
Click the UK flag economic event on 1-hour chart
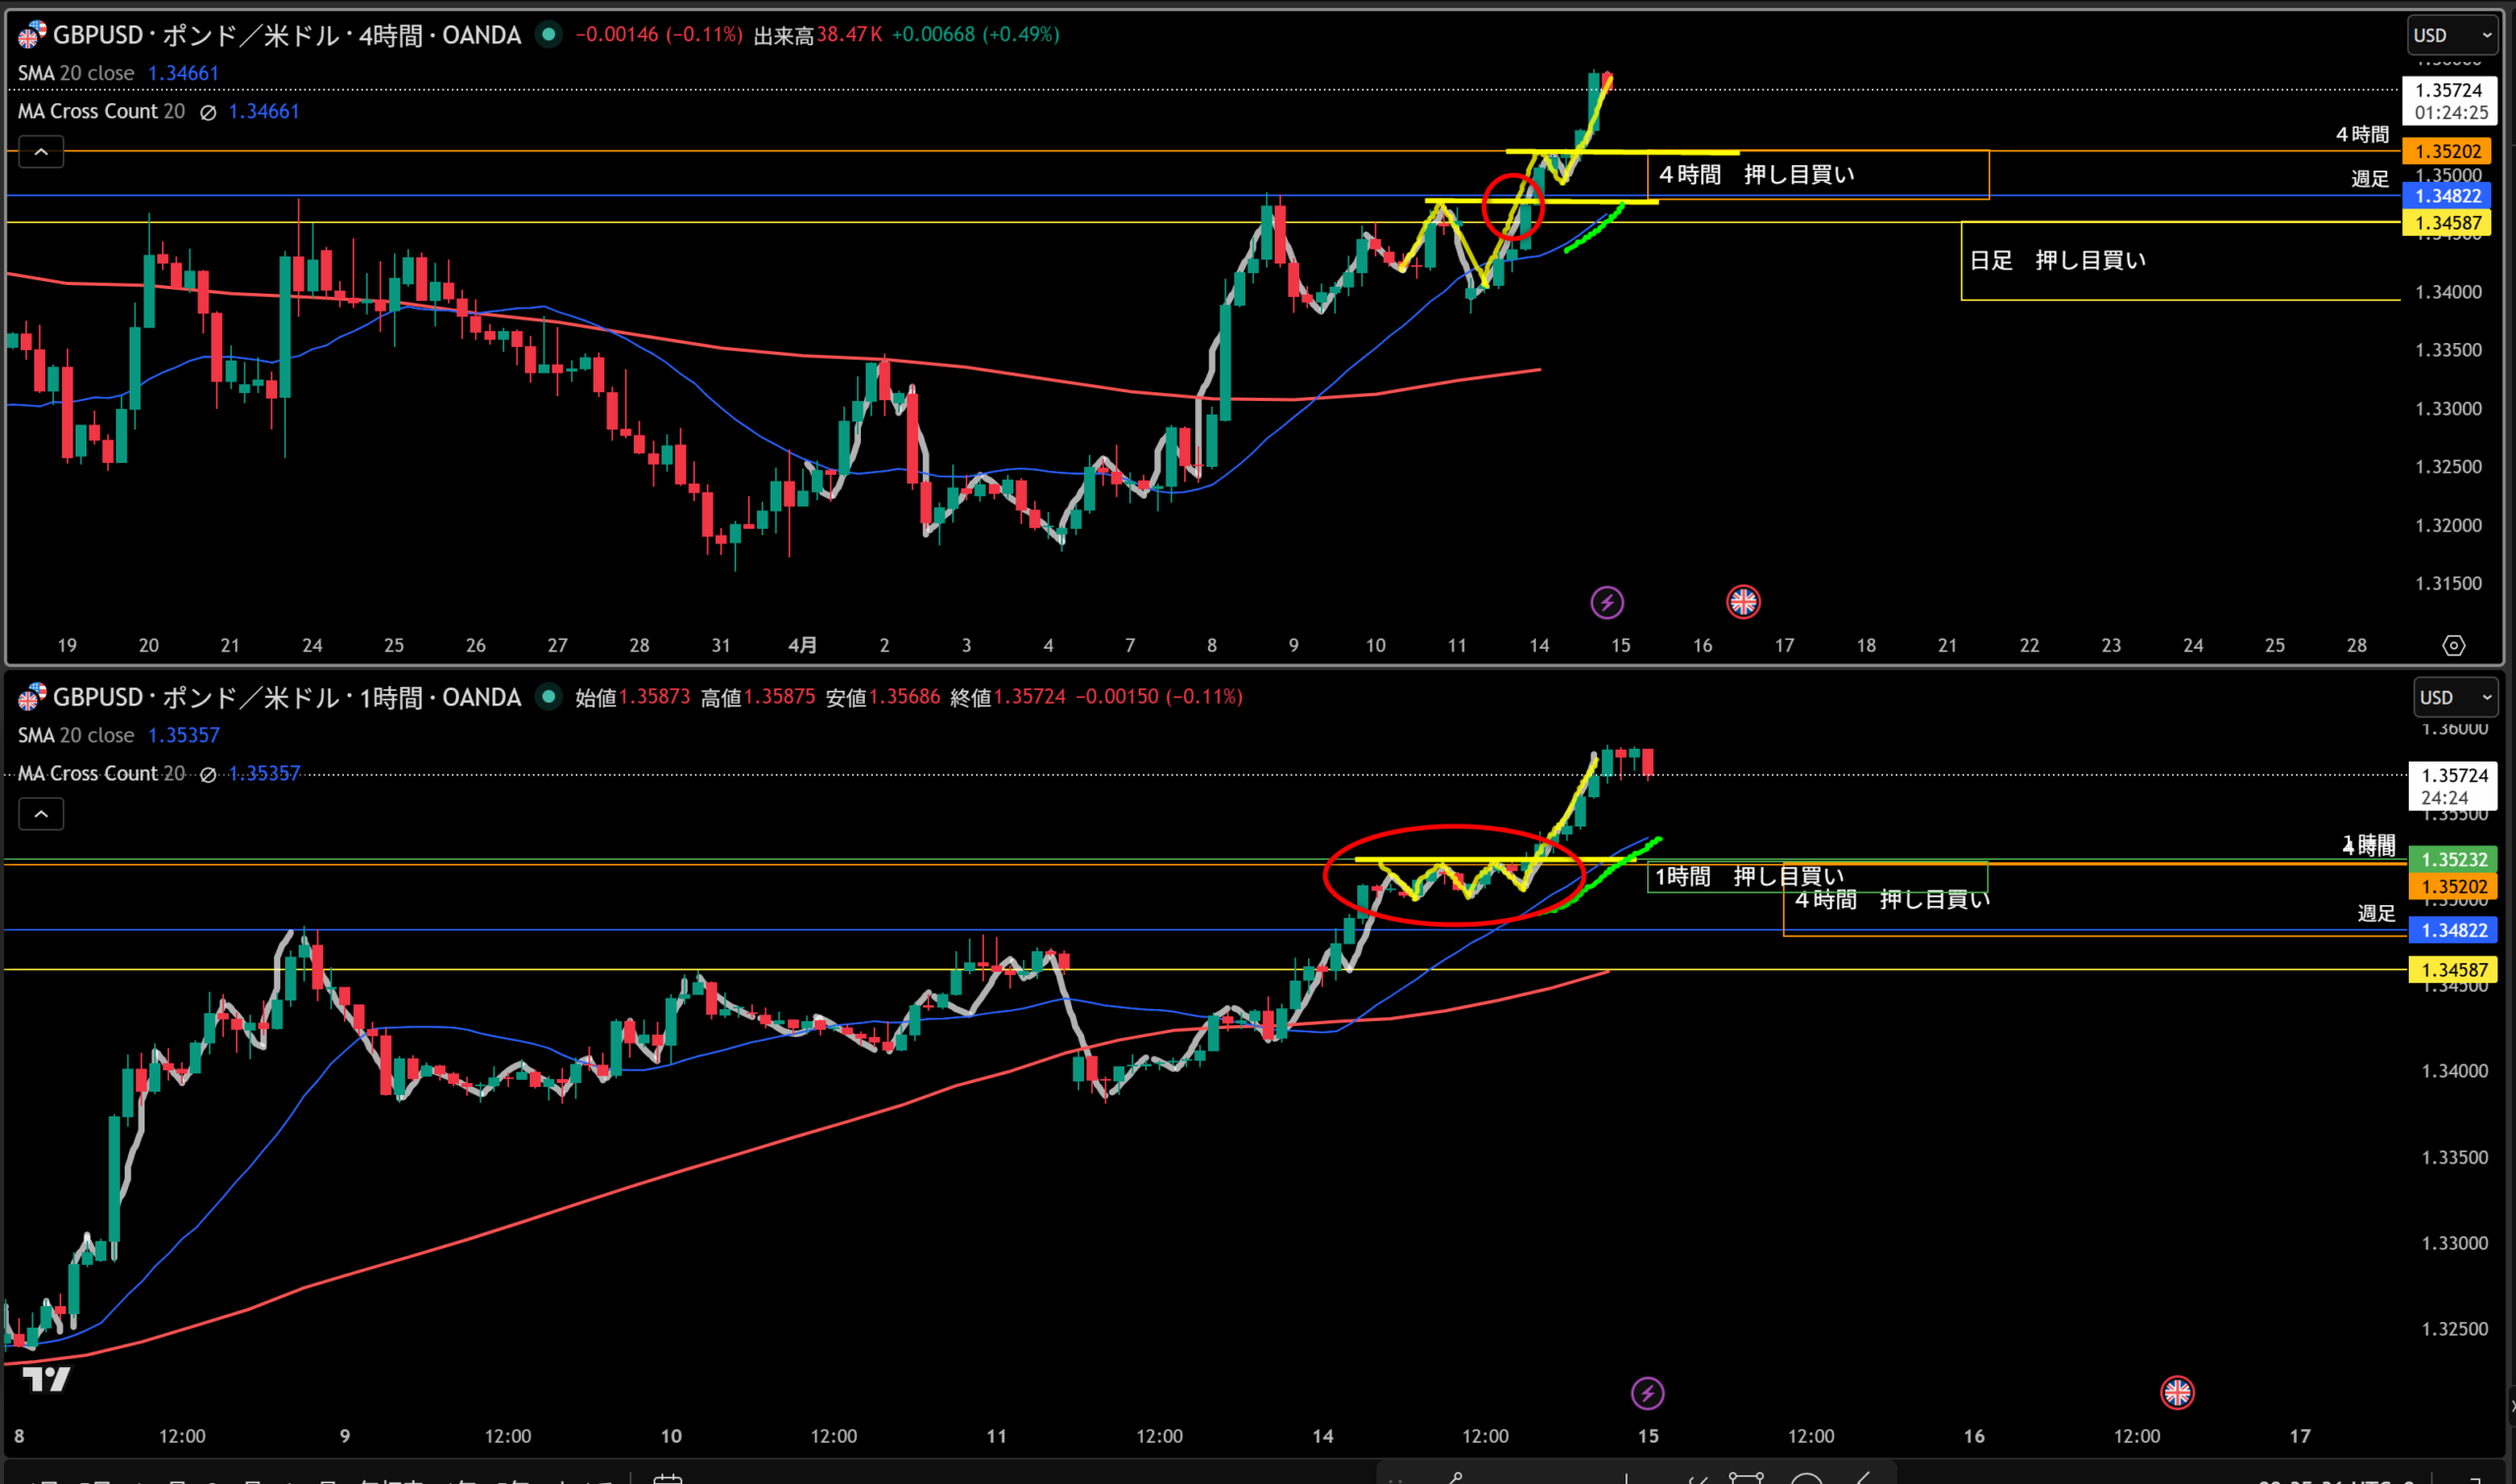(x=2177, y=1392)
